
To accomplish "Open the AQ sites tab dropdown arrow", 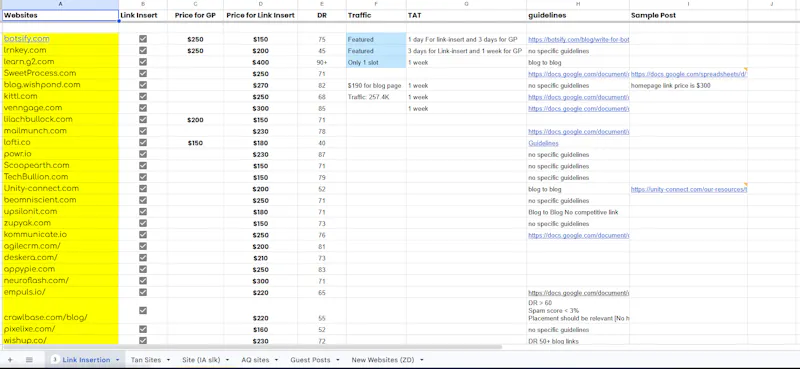I will pos(276,360).
